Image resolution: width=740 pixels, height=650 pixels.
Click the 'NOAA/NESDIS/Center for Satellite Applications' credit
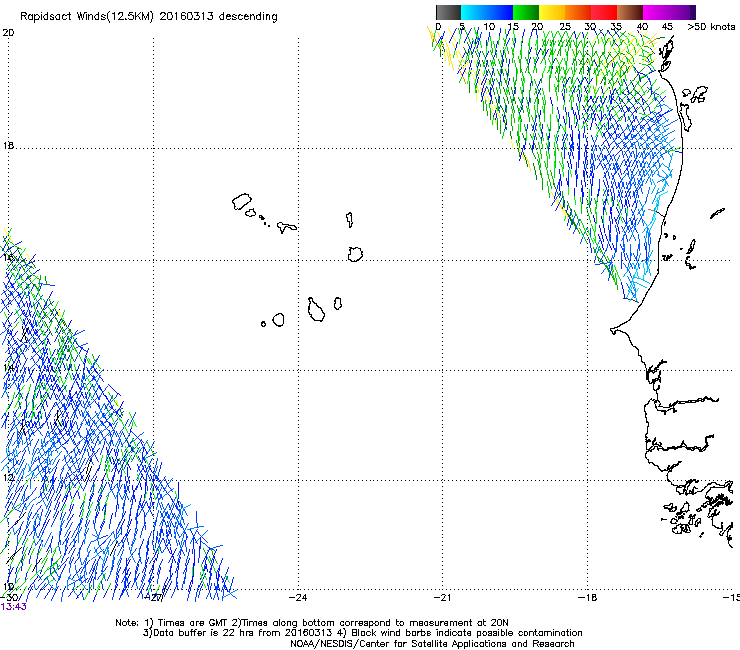tap(432, 644)
